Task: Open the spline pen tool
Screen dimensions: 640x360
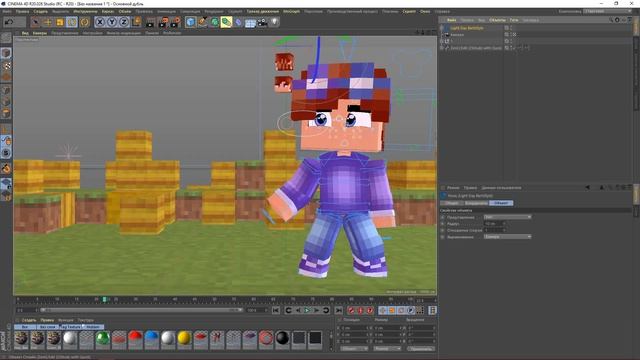Action: point(202,22)
